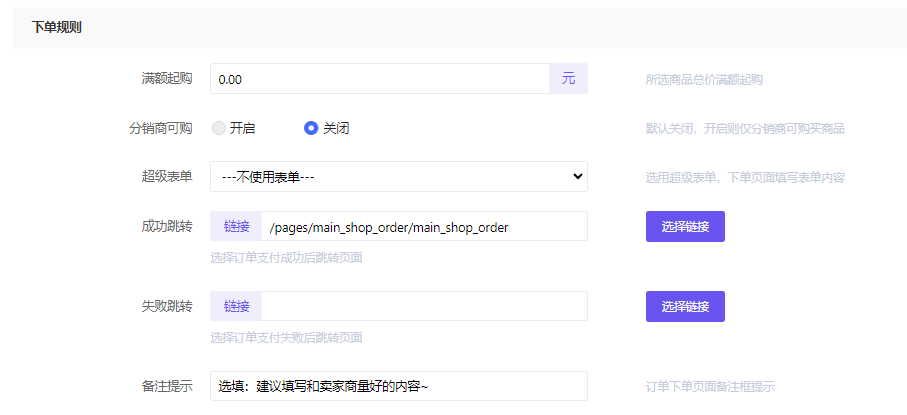Click 选择链接 button beside 失败跳转
Image resolution: width=907 pixels, height=415 pixels.
click(x=685, y=306)
